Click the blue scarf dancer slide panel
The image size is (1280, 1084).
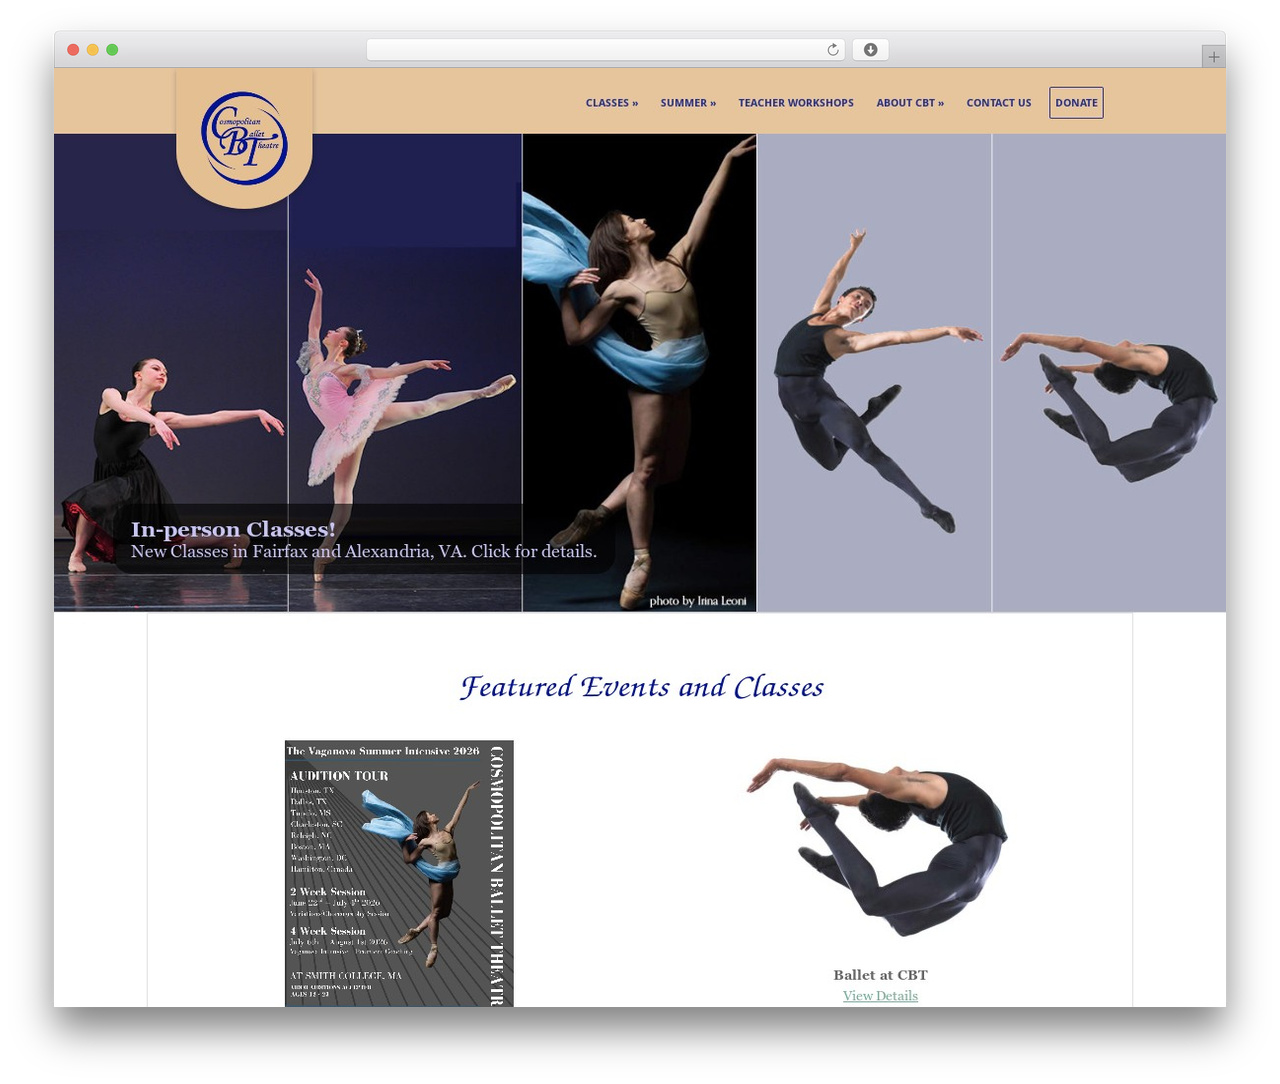coord(639,372)
